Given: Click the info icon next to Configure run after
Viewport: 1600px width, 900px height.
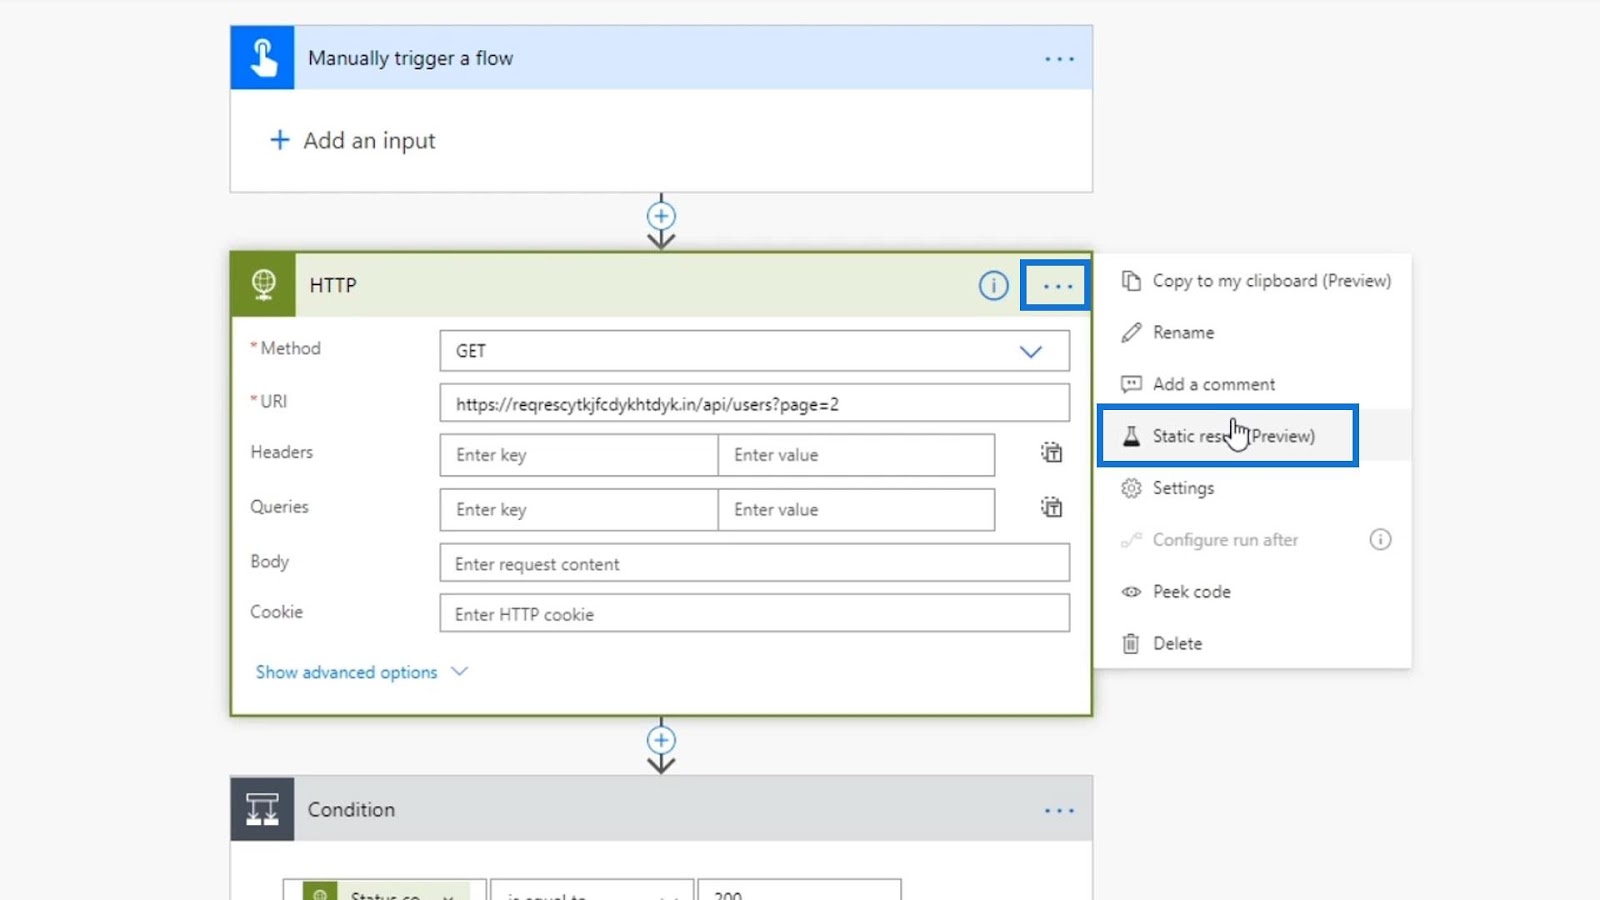Looking at the screenshot, I should [1380, 540].
